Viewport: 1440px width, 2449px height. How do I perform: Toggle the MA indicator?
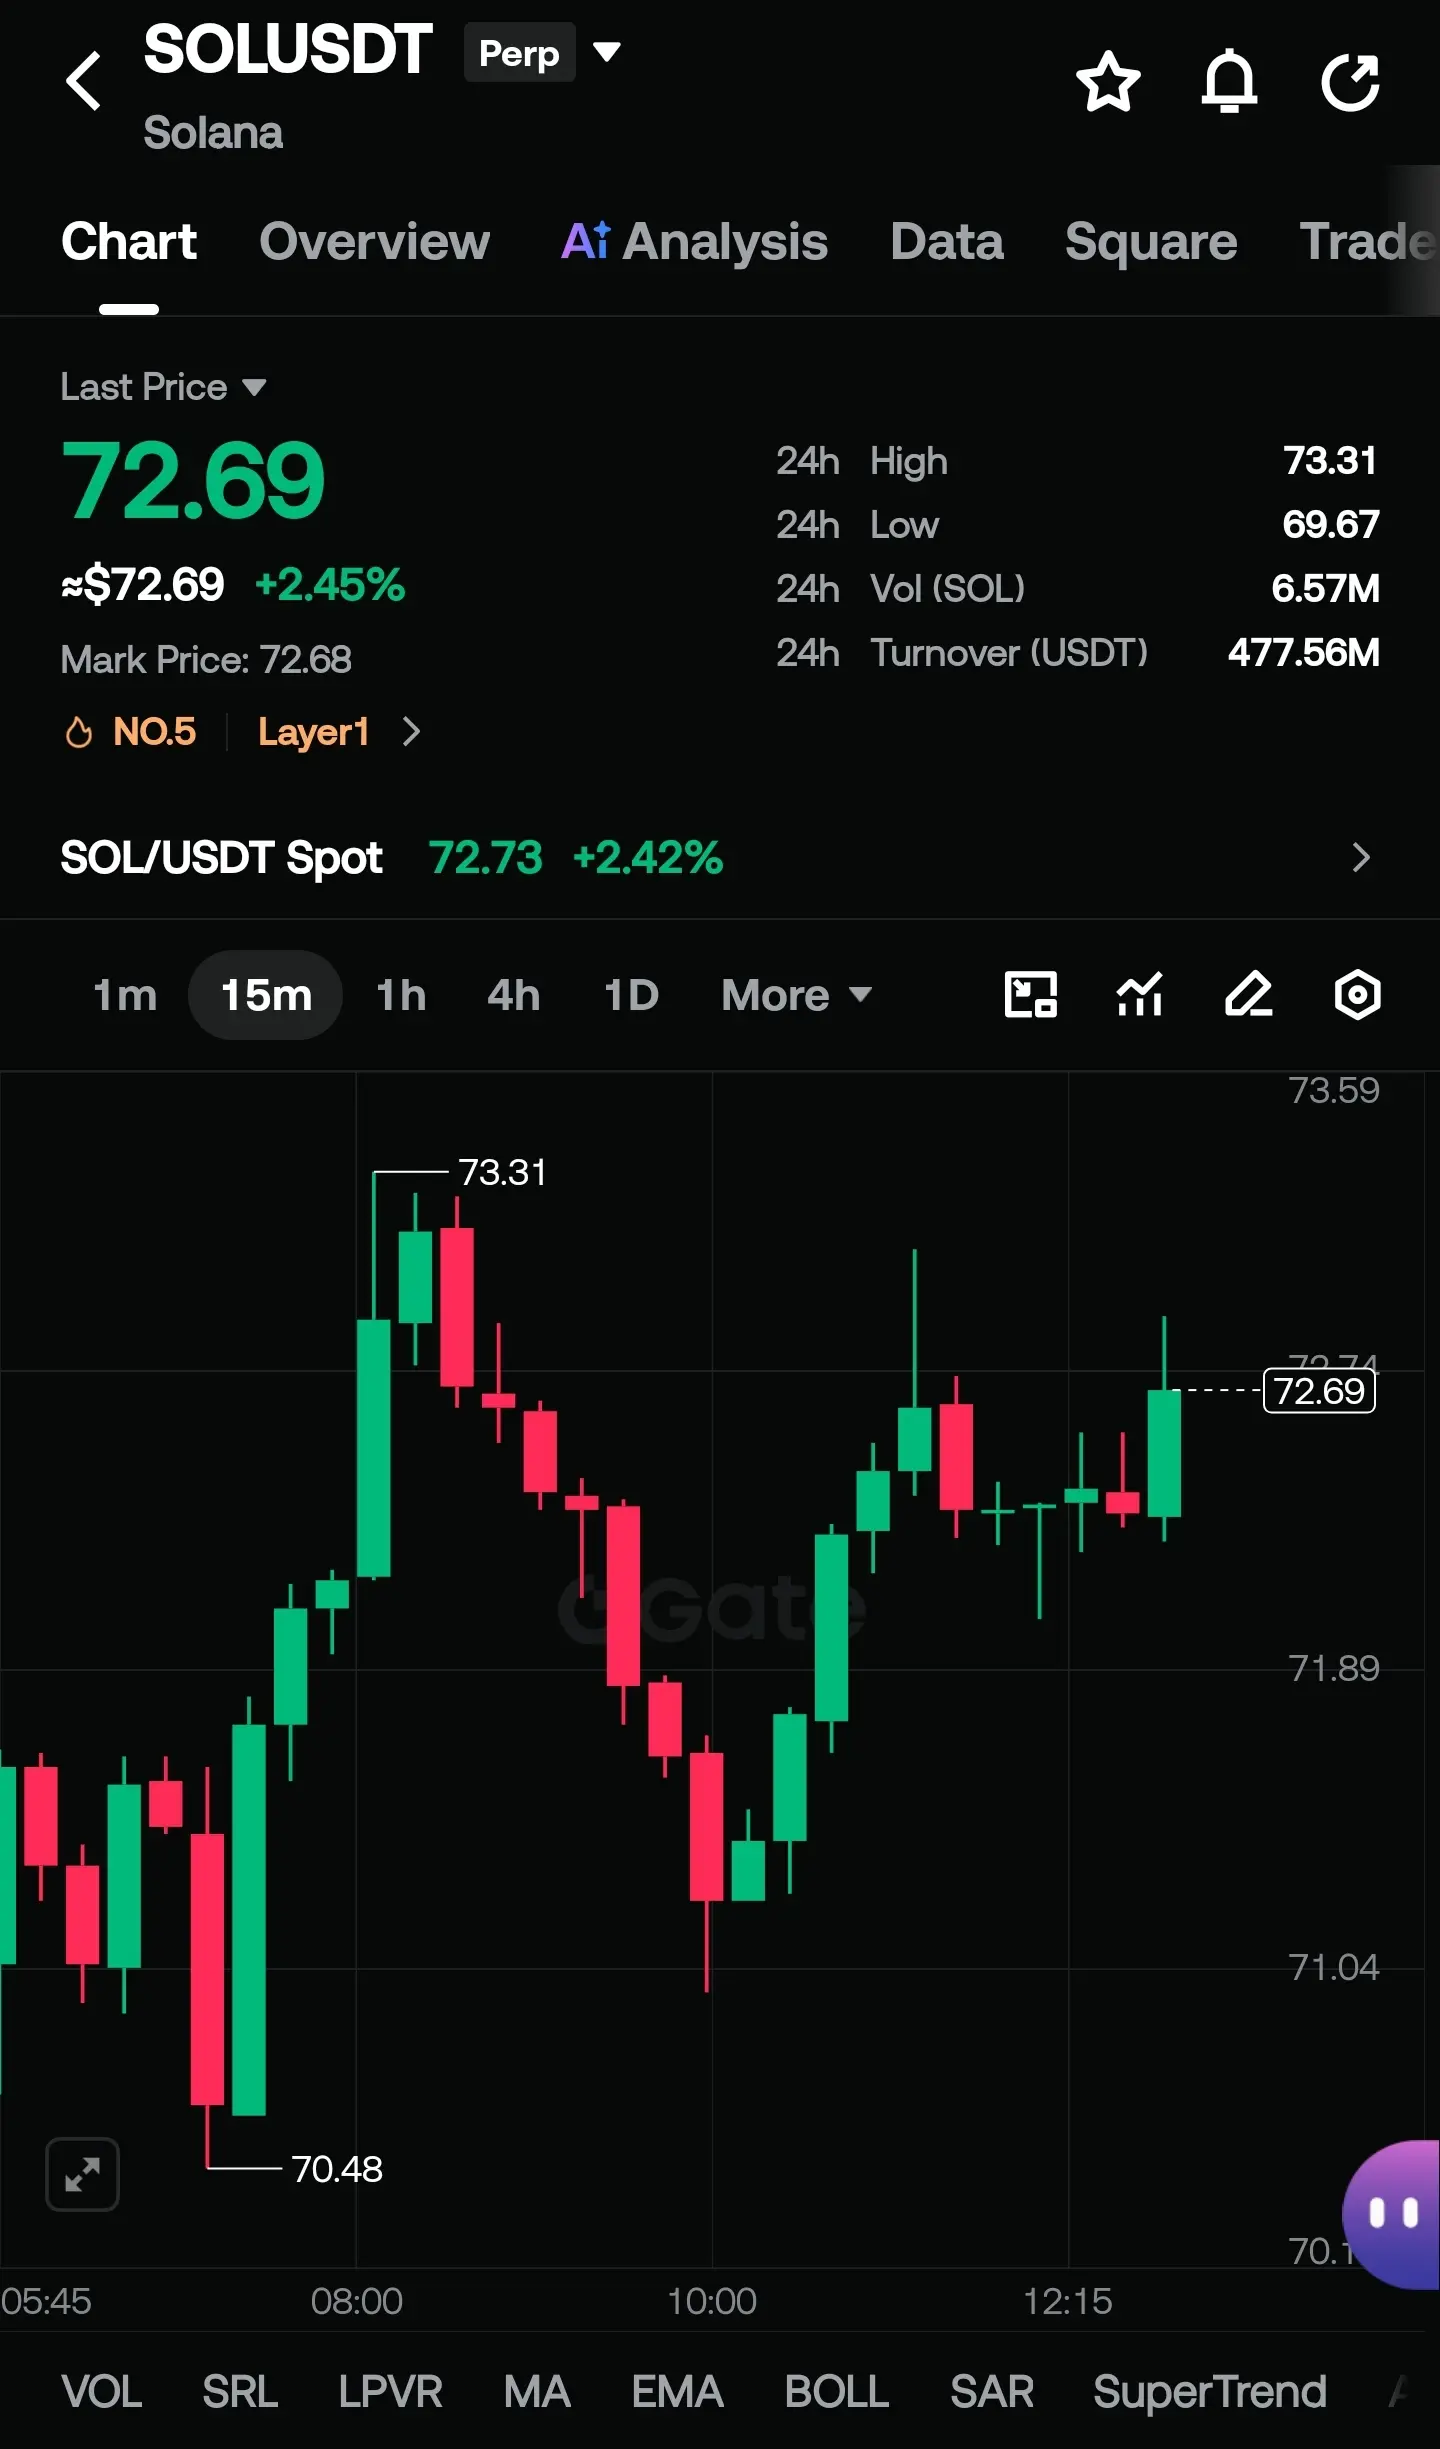(x=537, y=2393)
